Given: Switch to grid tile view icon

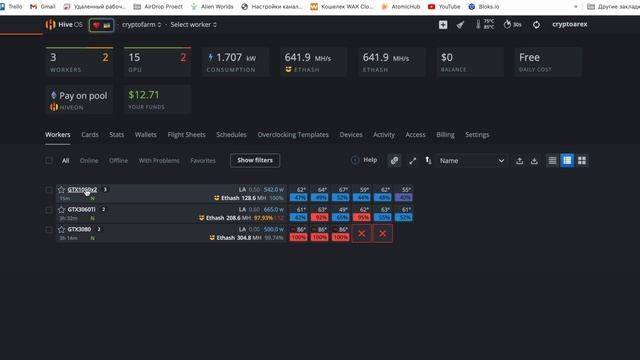Looking at the screenshot, I should (x=582, y=160).
